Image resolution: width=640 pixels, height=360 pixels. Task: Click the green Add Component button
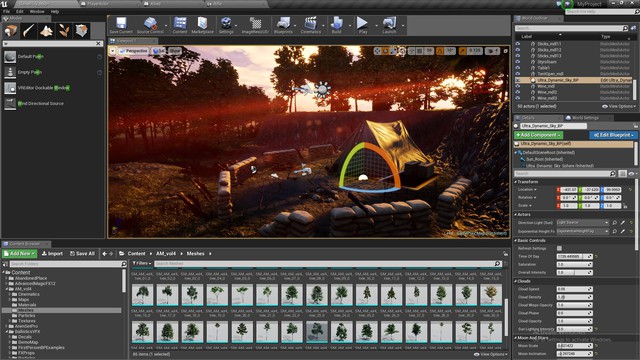click(x=538, y=135)
